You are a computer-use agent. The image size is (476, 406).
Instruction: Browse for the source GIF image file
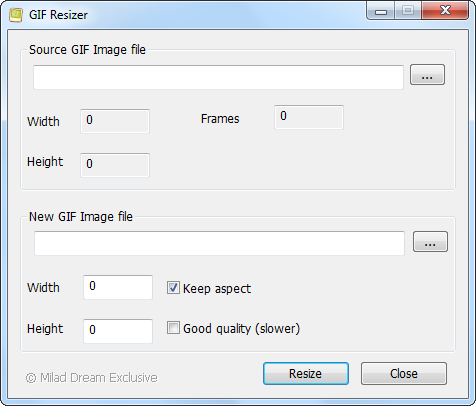pyautogui.click(x=427, y=75)
